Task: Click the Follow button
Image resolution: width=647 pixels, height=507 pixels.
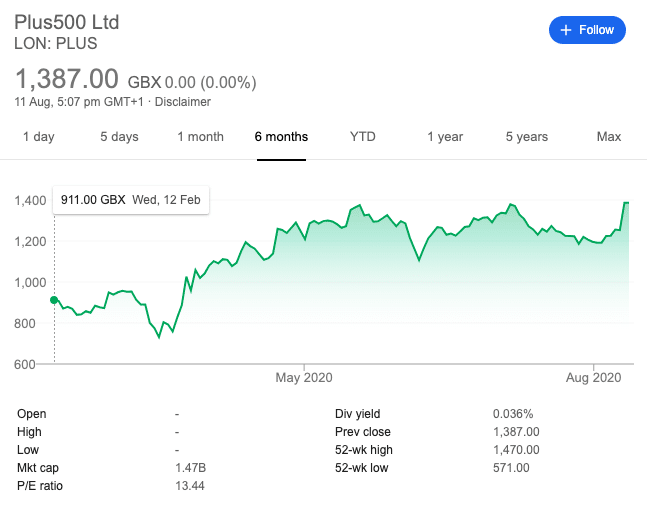Action: (587, 30)
